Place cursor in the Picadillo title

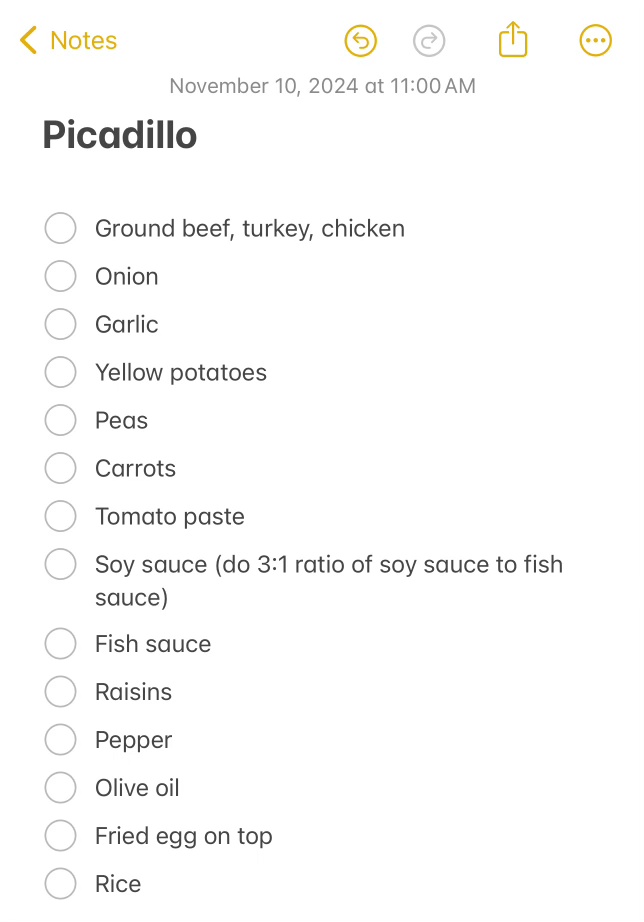[x=120, y=135]
